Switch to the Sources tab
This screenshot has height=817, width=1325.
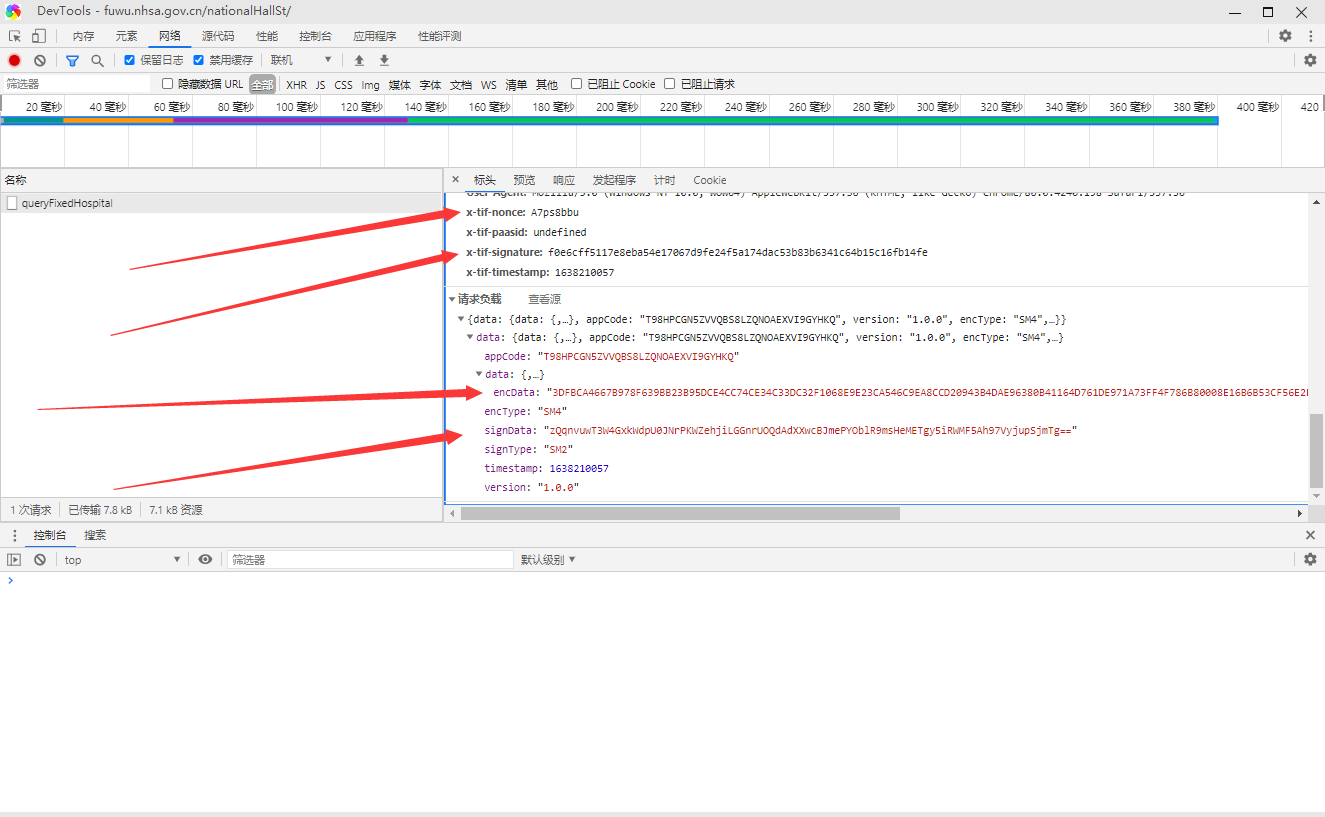click(x=218, y=36)
